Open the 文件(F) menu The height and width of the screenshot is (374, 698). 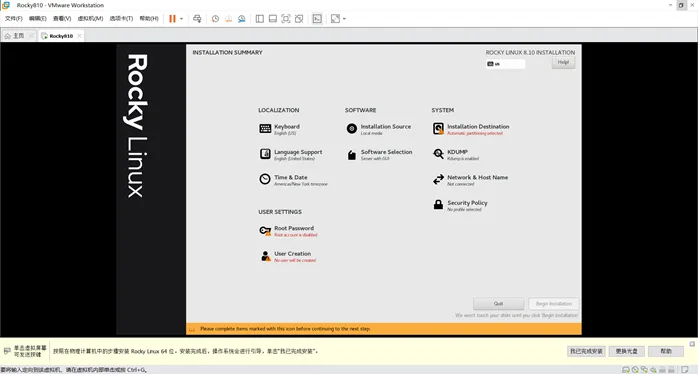(x=13, y=19)
